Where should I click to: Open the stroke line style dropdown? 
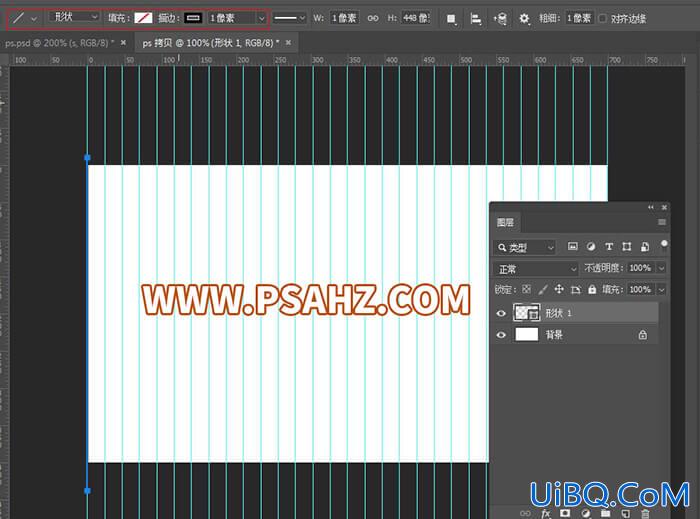[289, 18]
